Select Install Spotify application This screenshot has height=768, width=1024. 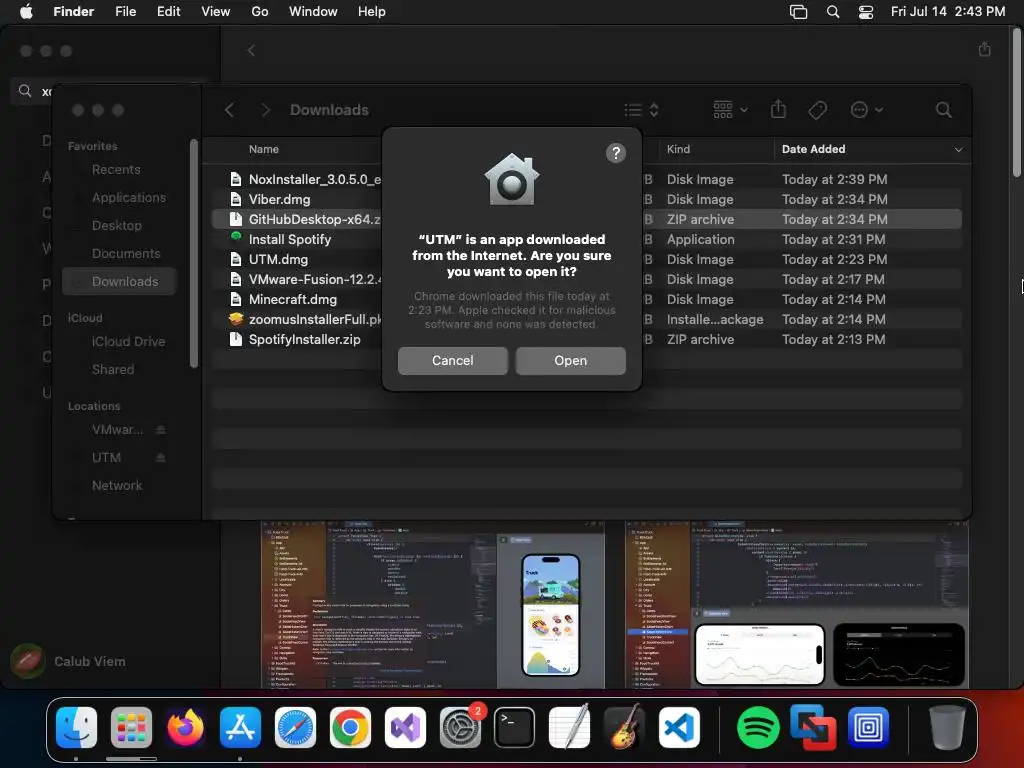pos(586,240)
